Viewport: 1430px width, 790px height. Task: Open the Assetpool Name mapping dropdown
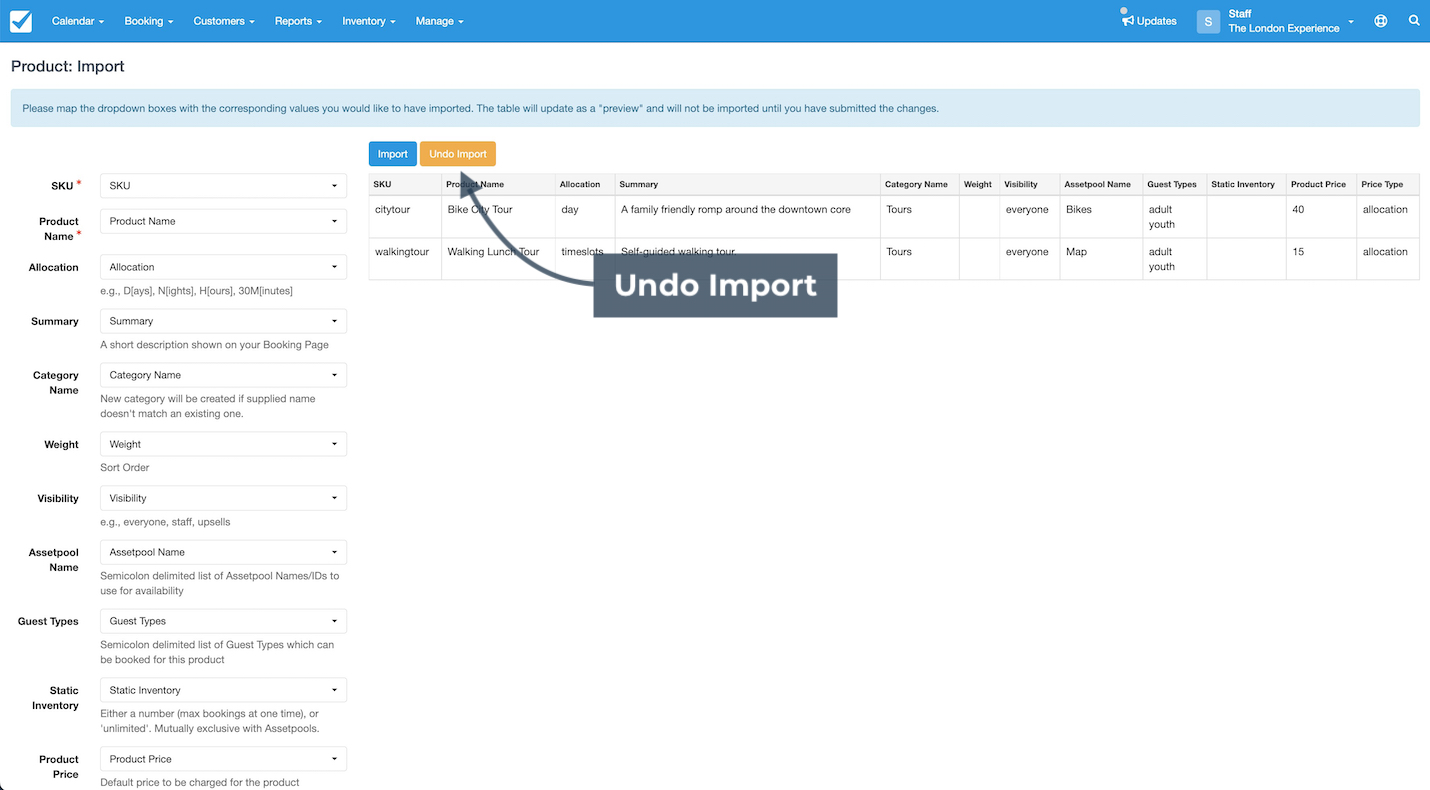[x=223, y=552]
